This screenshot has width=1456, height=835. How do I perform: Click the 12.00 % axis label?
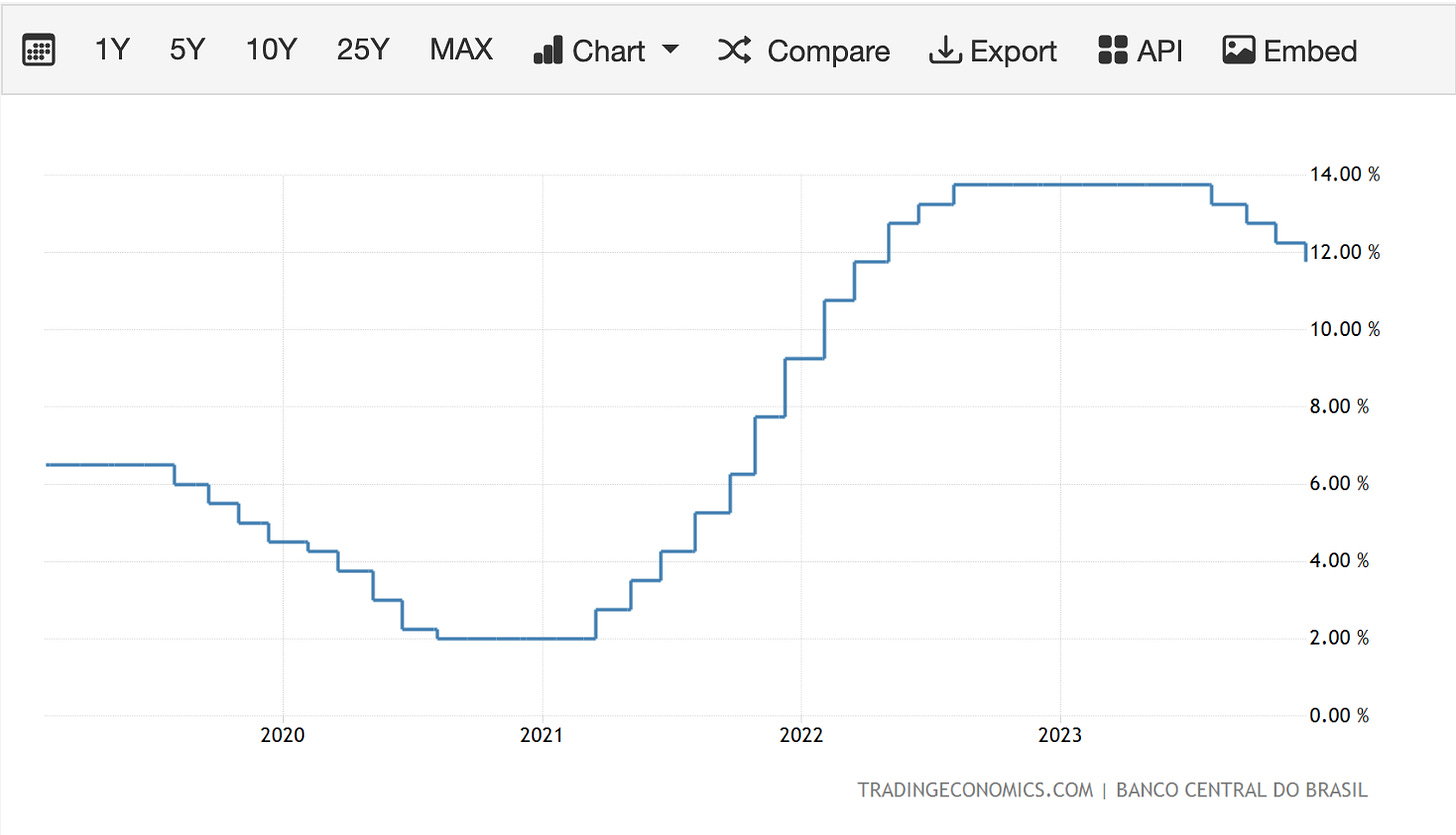click(x=1344, y=252)
